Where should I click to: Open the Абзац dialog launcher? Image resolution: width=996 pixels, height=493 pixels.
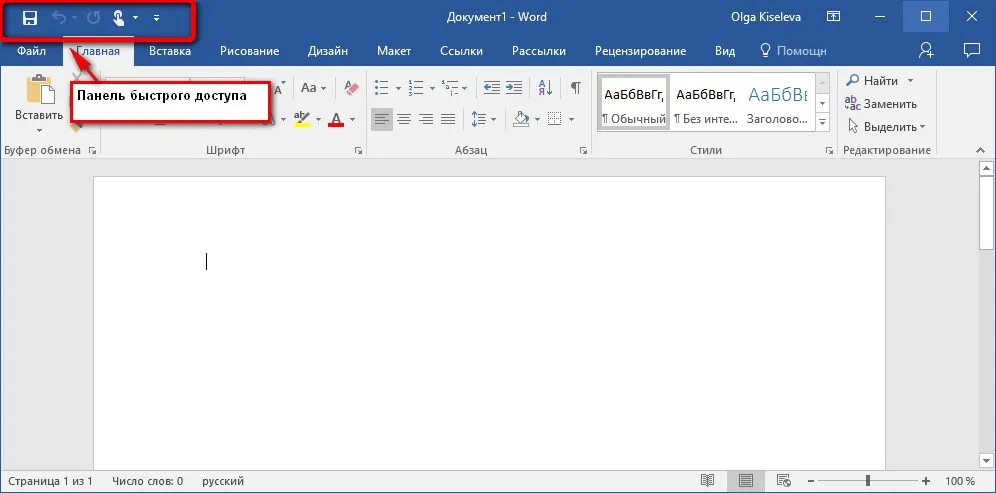pyautogui.click(x=583, y=151)
